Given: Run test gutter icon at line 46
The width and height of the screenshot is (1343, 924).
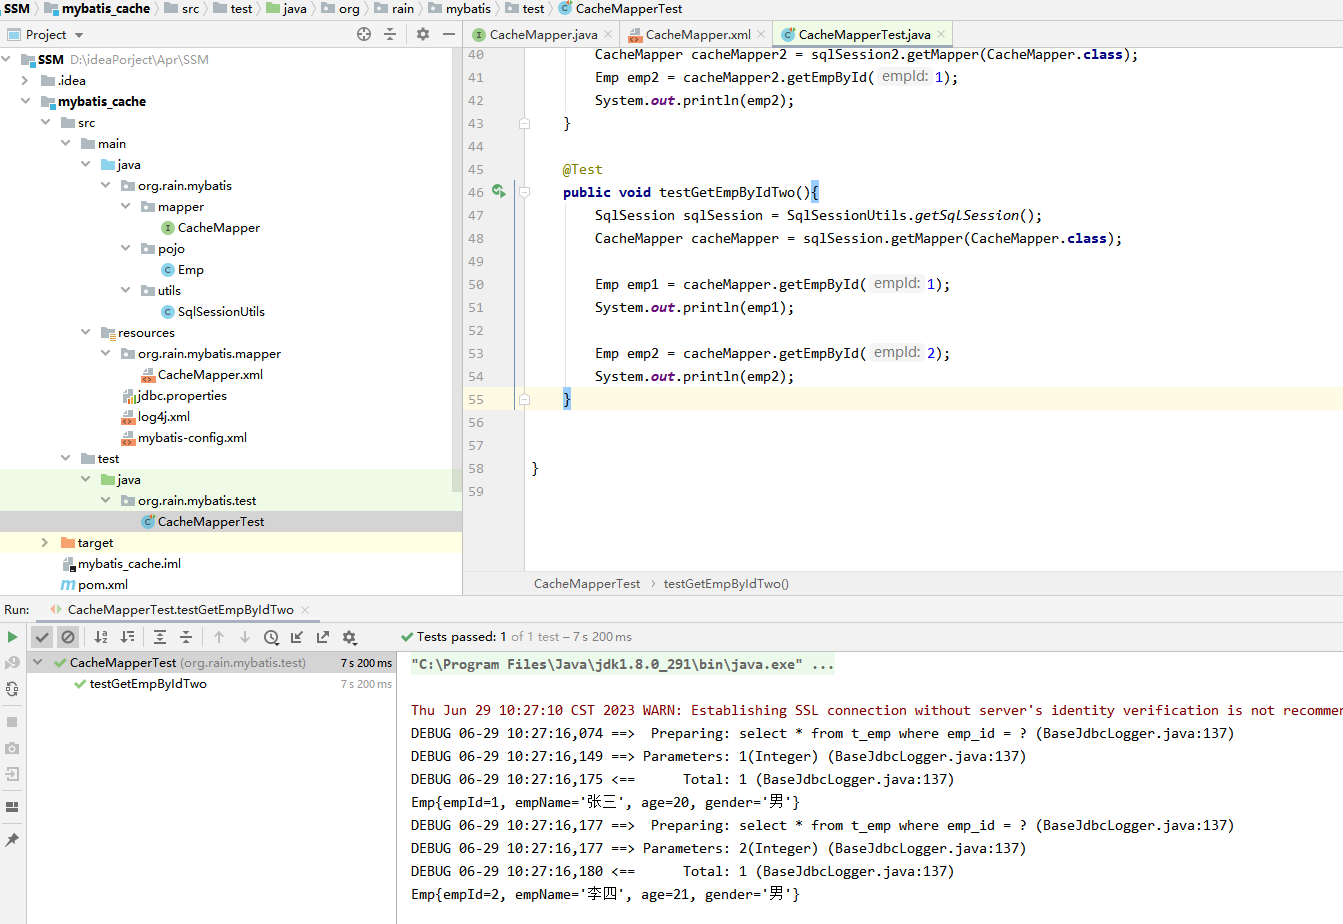Looking at the screenshot, I should 498,191.
